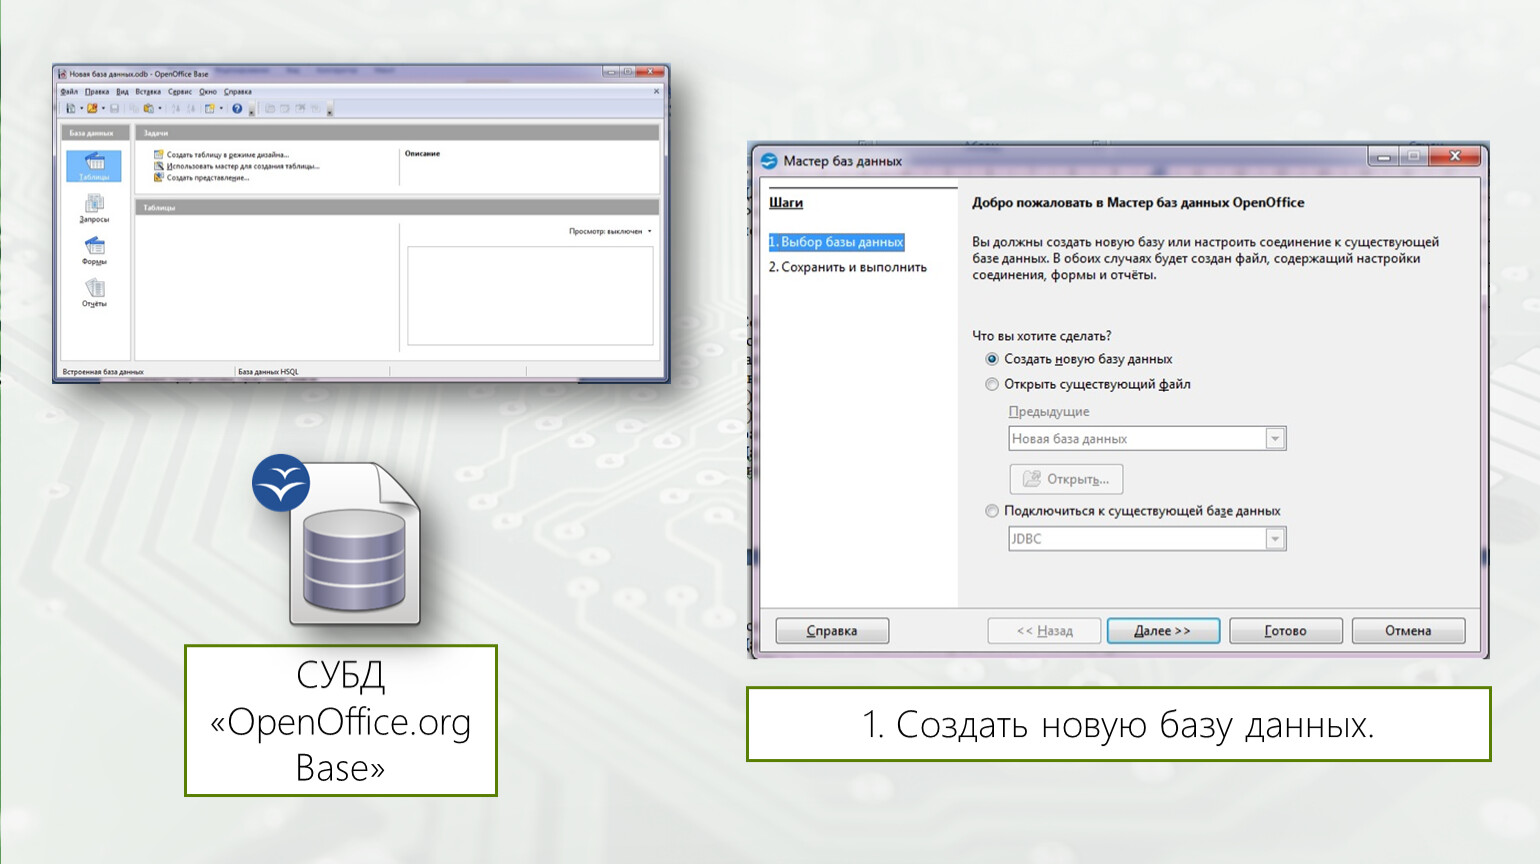
Task: Click the preview pane in Base window
Action: (530, 296)
